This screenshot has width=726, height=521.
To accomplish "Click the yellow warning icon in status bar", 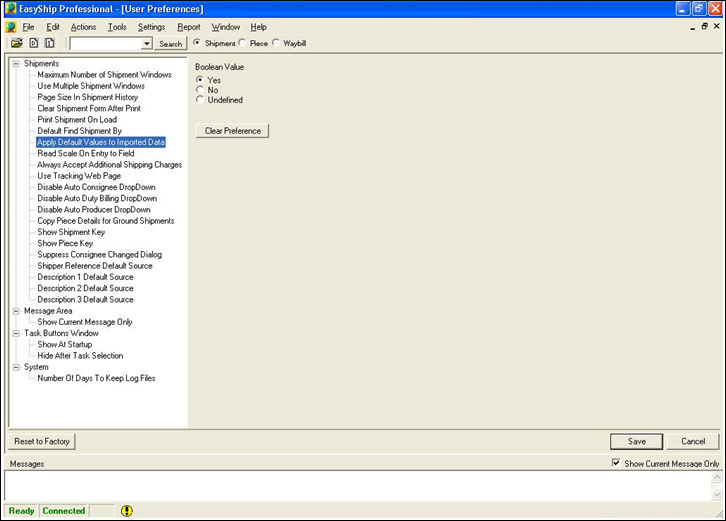I will pyautogui.click(x=126, y=511).
